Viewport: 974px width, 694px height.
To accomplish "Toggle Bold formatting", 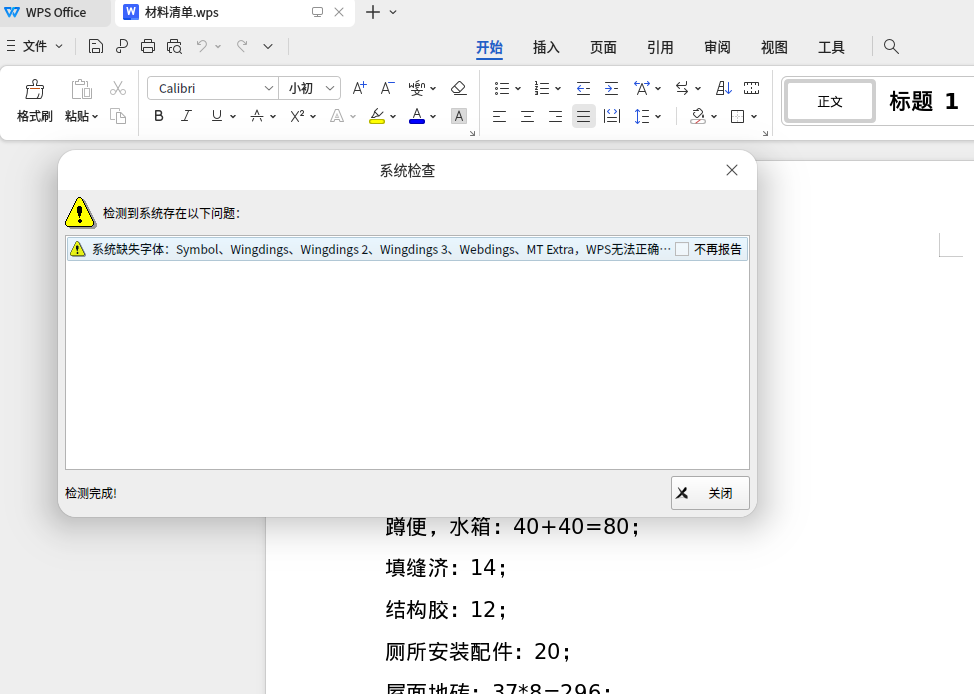I will [159, 116].
